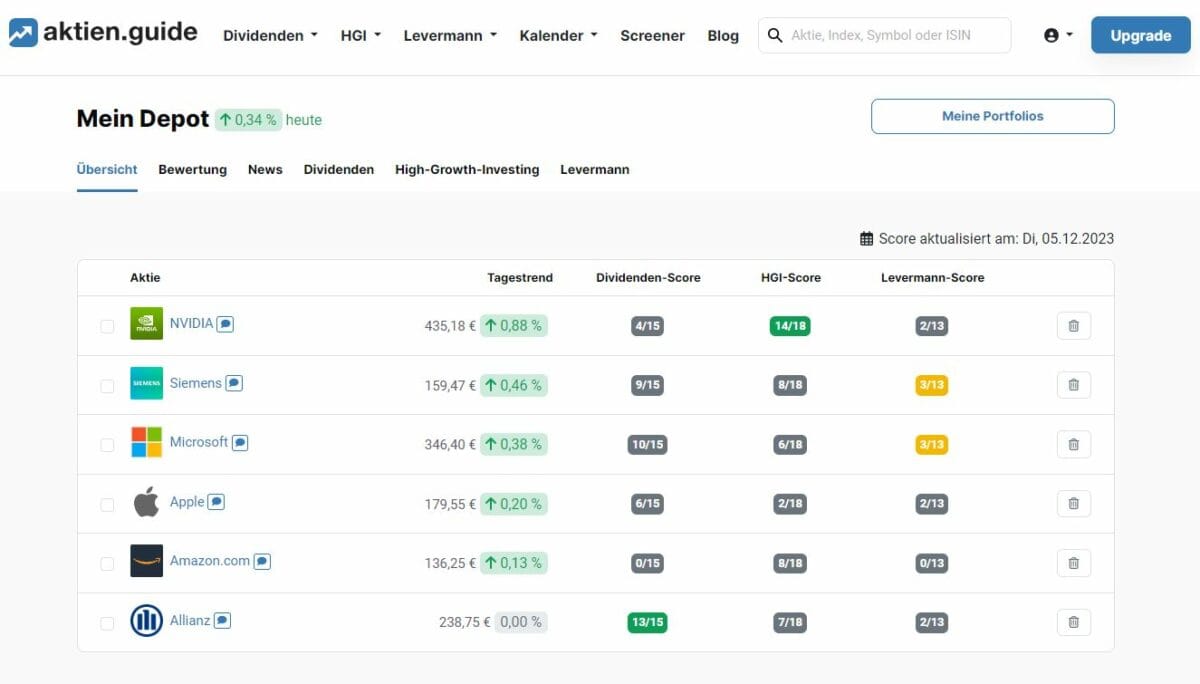Click the Microsoft company logo
This screenshot has height=684, width=1200.
tap(146, 442)
